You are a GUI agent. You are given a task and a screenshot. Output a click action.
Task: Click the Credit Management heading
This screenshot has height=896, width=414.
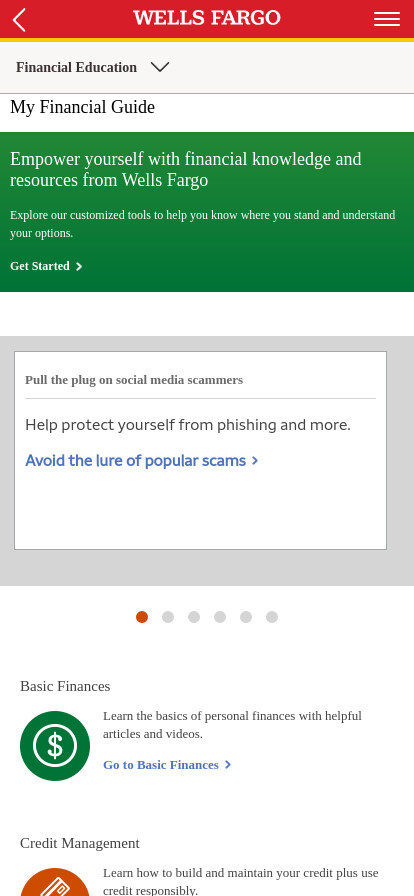click(x=80, y=843)
